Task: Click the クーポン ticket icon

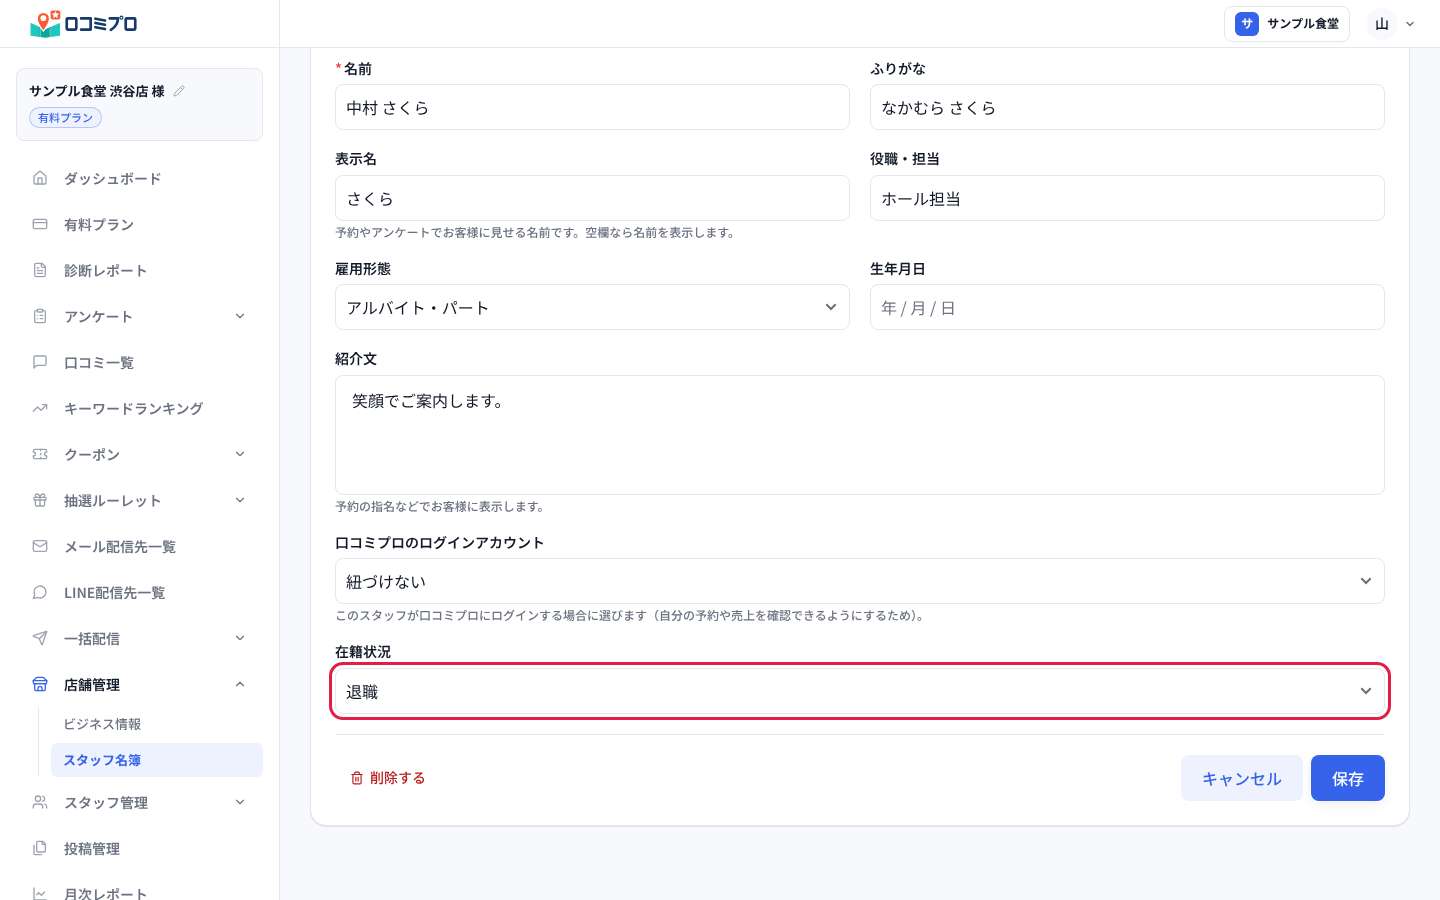Action: click(x=40, y=454)
